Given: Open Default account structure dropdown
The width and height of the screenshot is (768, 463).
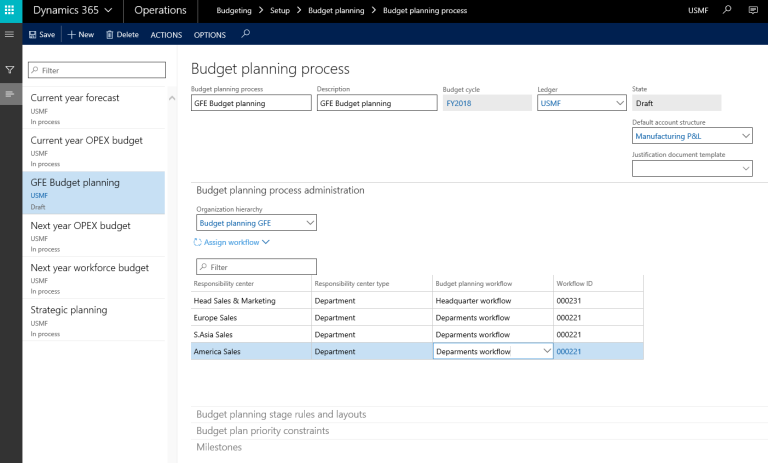Looking at the screenshot, I should pos(744,136).
